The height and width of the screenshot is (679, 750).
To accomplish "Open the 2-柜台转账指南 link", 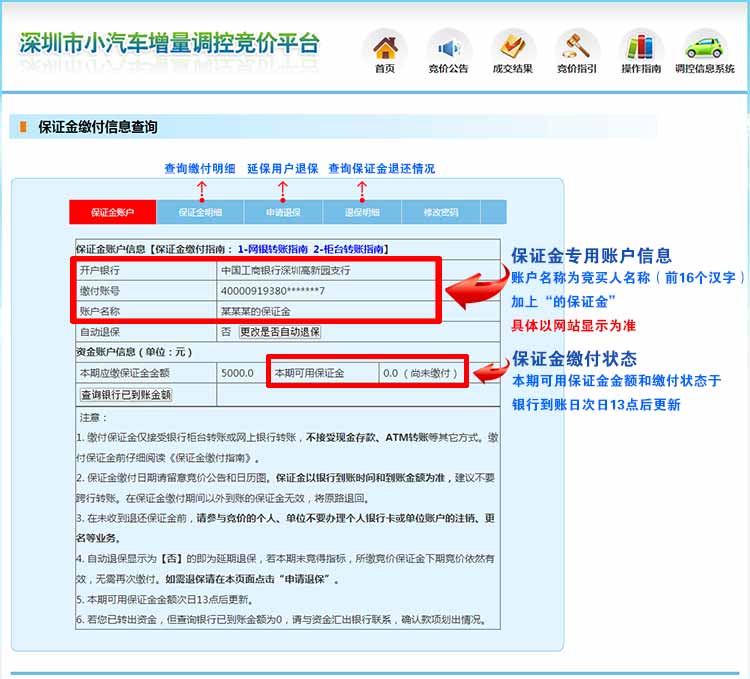I will tap(349, 248).
